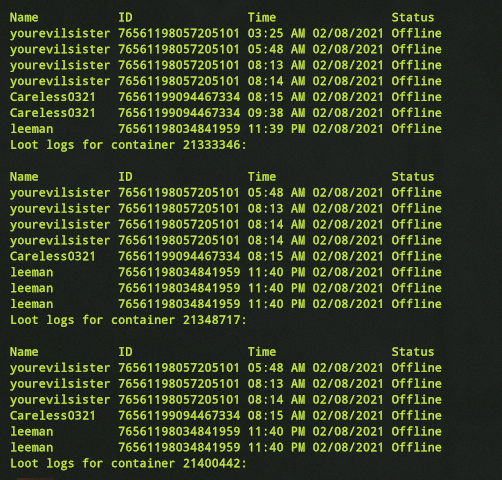
Task: Click the first table's 'Name' column header
Action: [24, 17]
